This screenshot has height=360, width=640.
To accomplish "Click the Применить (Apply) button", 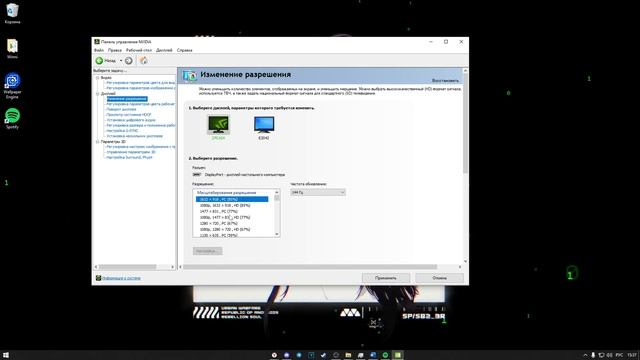I will tap(386, 278).
